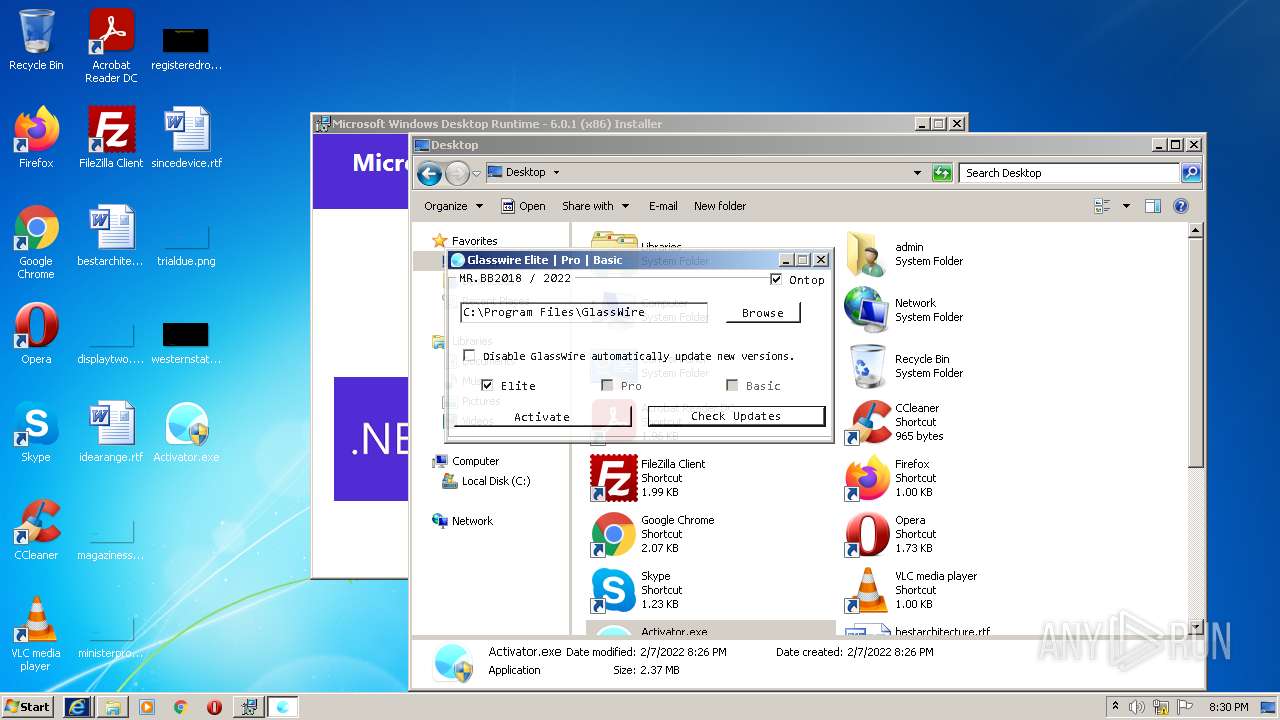This screenshot has height=720, width=1280.
Task: Open Firefox desktop shortcut
Action: pos(36,138)
